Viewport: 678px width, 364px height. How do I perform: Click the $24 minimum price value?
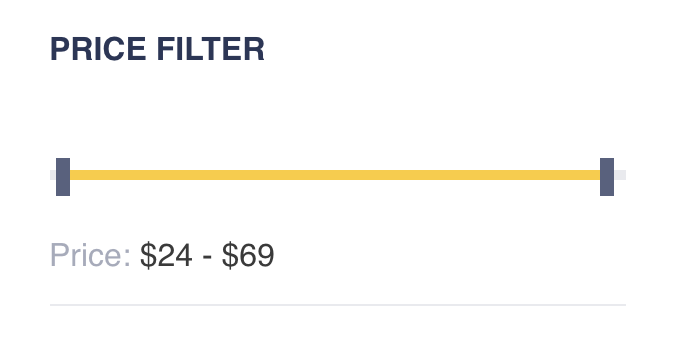click(166, 255)
